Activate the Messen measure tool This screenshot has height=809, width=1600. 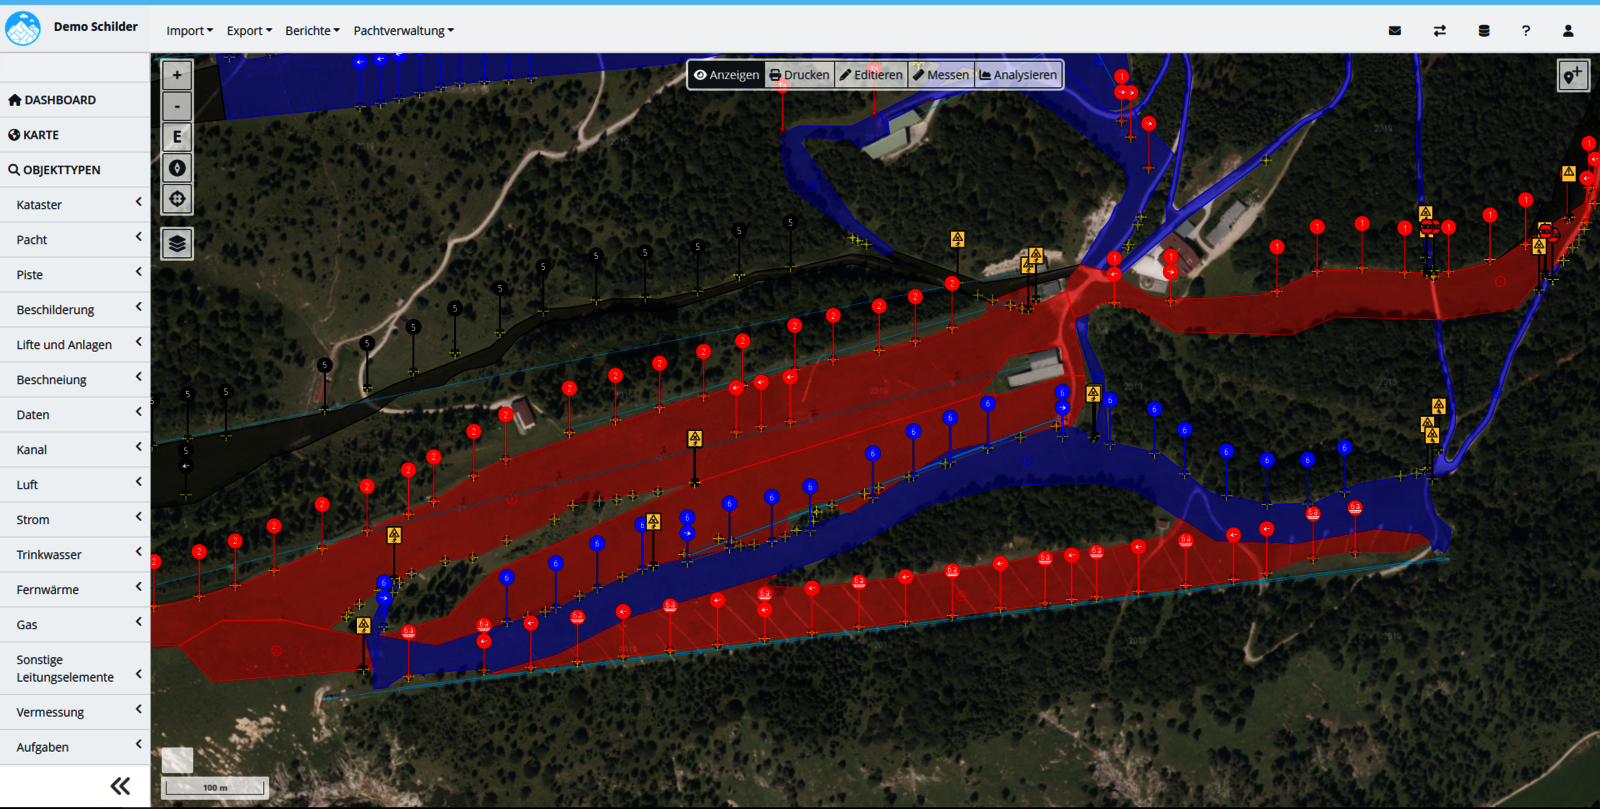(941, 75)
